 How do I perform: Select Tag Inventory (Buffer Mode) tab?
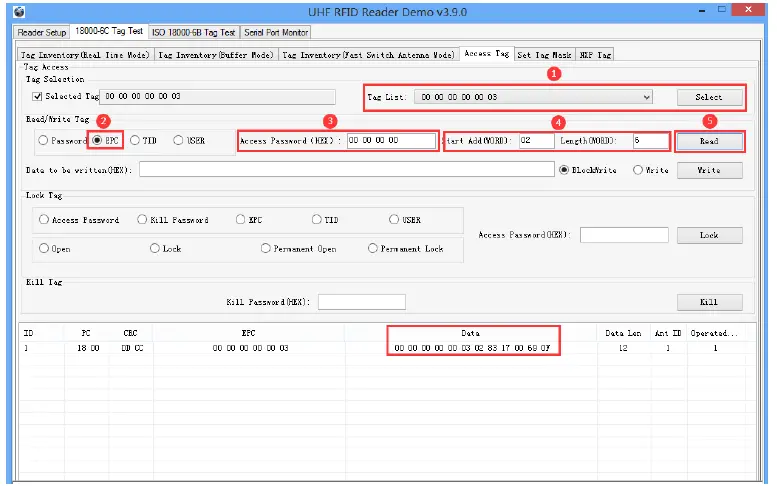[x=216, y=55]
